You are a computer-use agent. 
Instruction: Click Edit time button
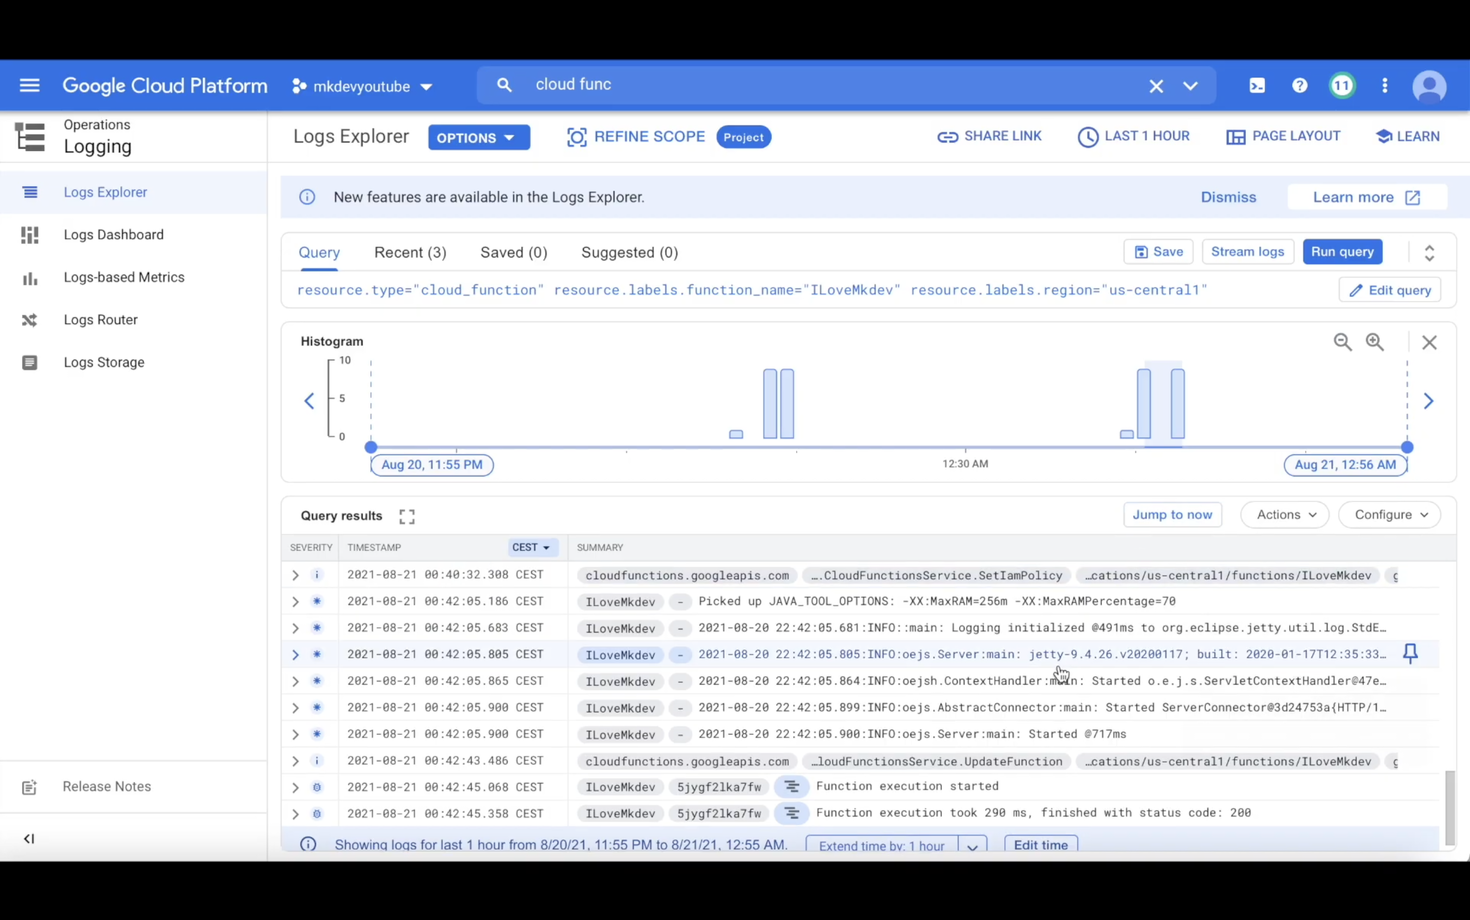(1041, 845)
